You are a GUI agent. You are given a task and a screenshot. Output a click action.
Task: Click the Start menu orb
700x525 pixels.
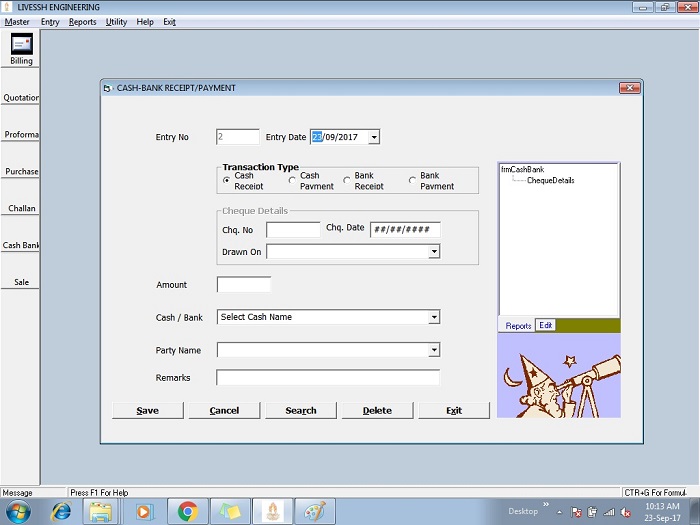tap(18, 511)
